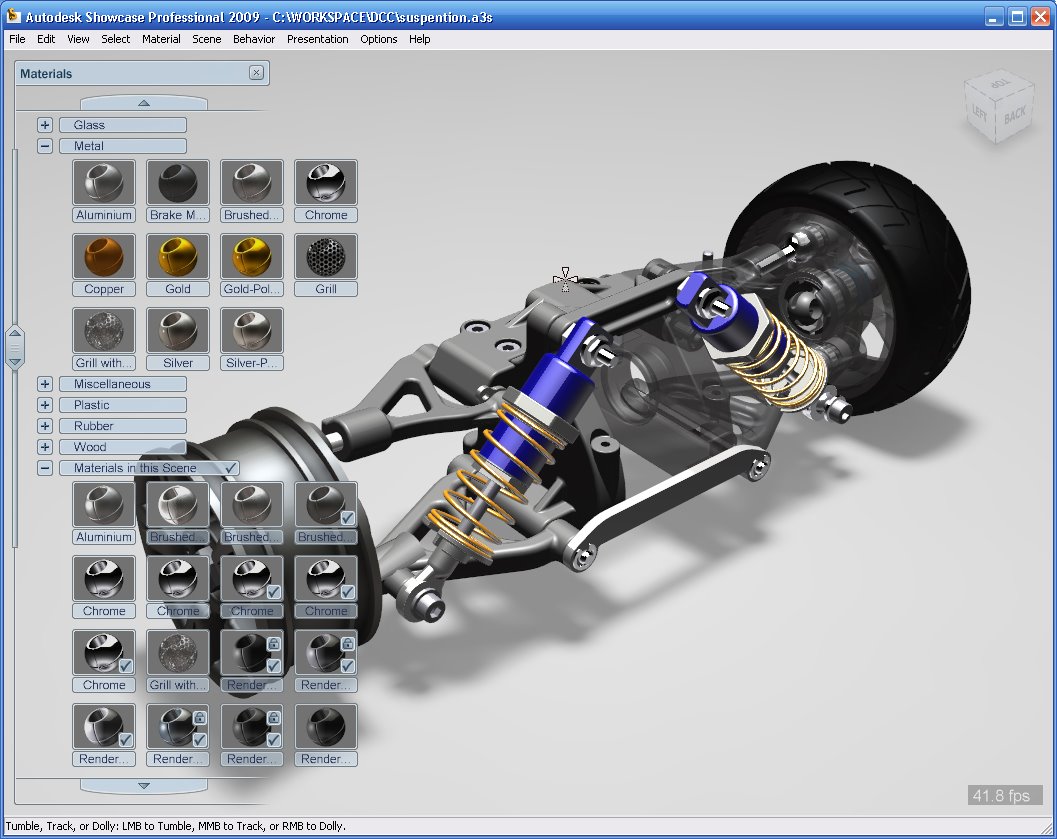
Task: Click the Miscellaneous category label
Action: click(123, 384)
